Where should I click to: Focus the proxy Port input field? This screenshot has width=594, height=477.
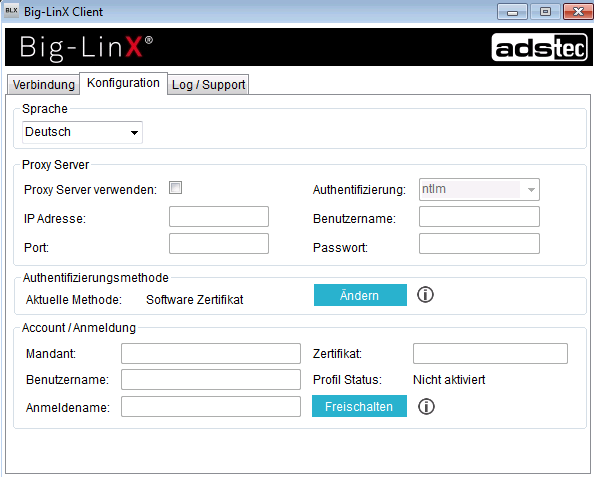tap(219, 244)
